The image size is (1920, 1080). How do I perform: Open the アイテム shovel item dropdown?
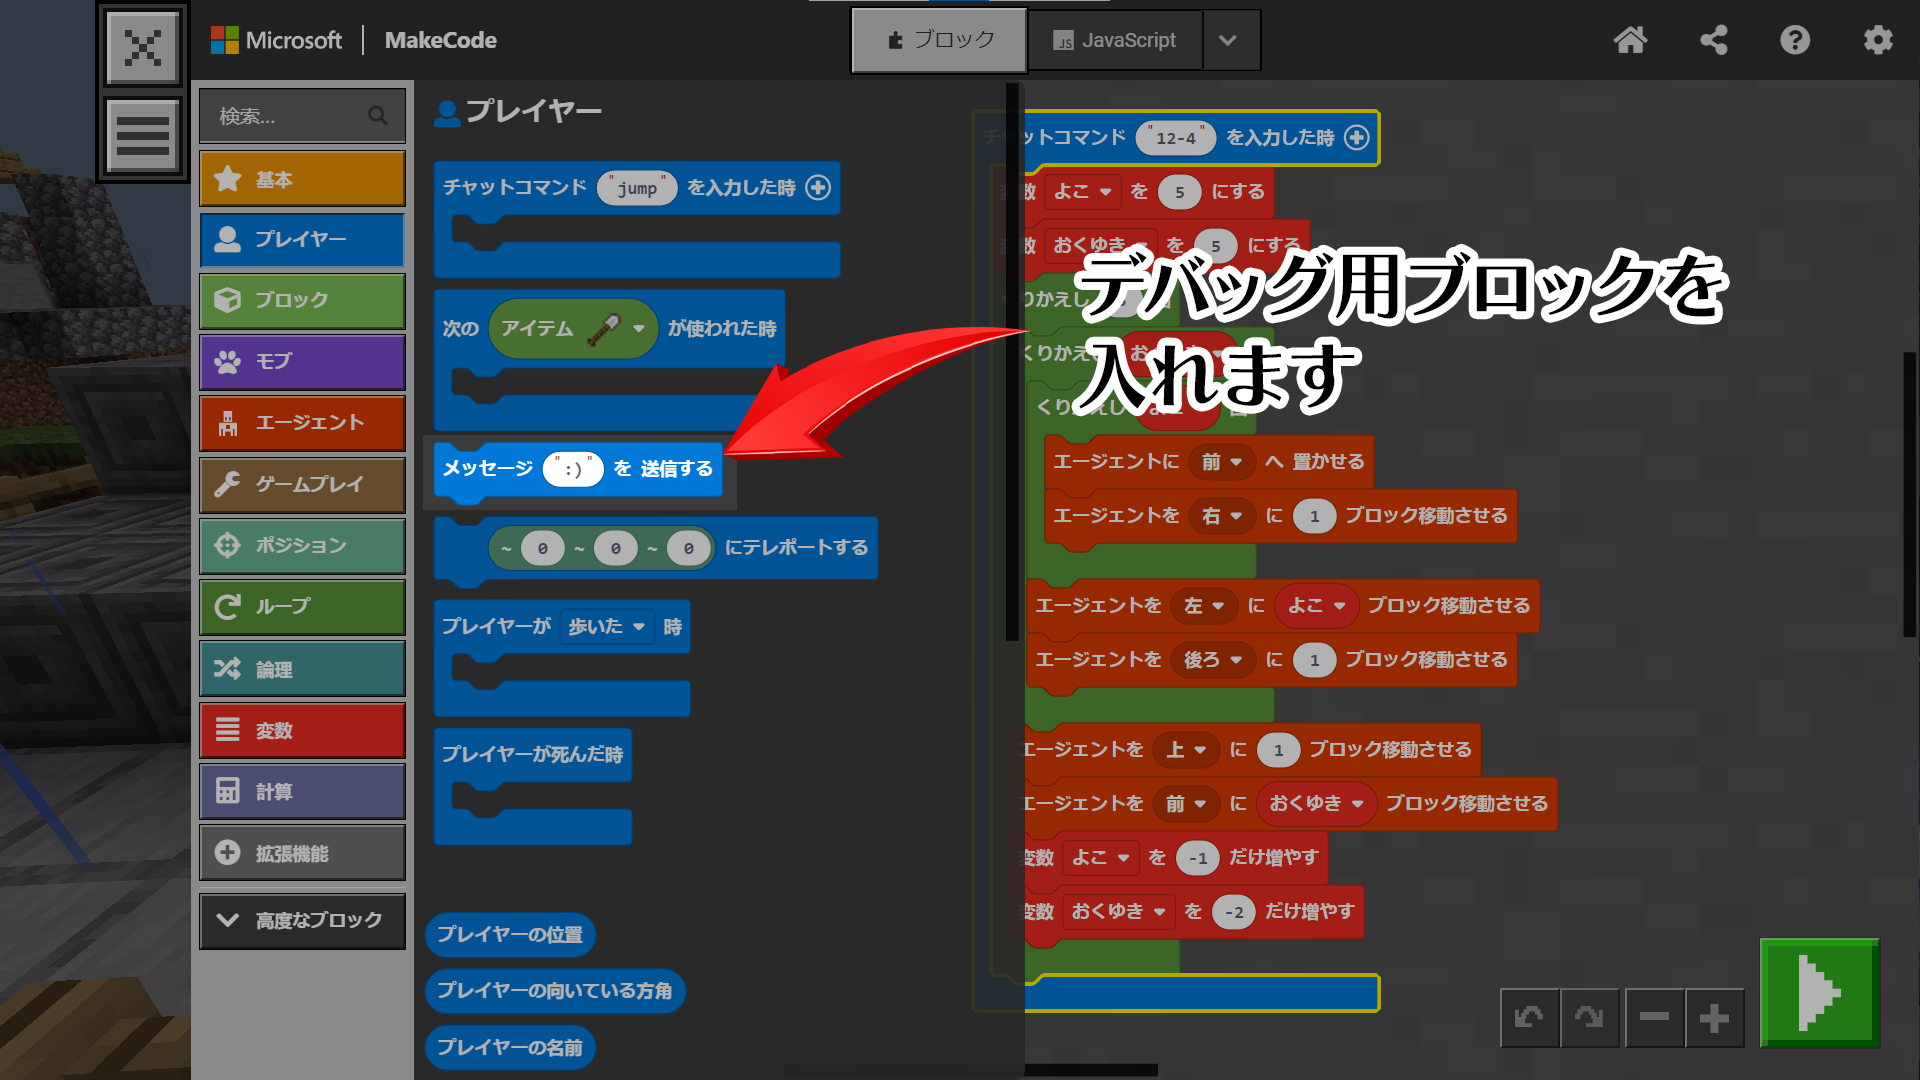click(638, 328)
